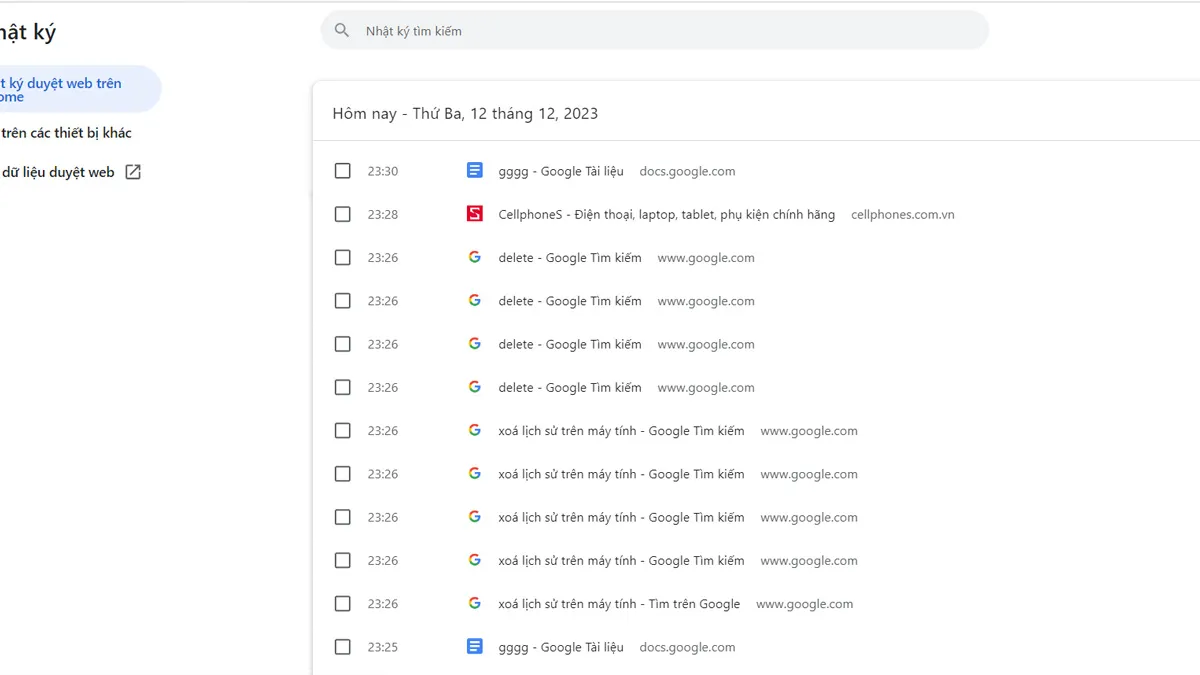The image size is (1200, 675).
Task: Click the Google icon on the last delete entry
Action: pyautogui.click(x=474, y=386)
